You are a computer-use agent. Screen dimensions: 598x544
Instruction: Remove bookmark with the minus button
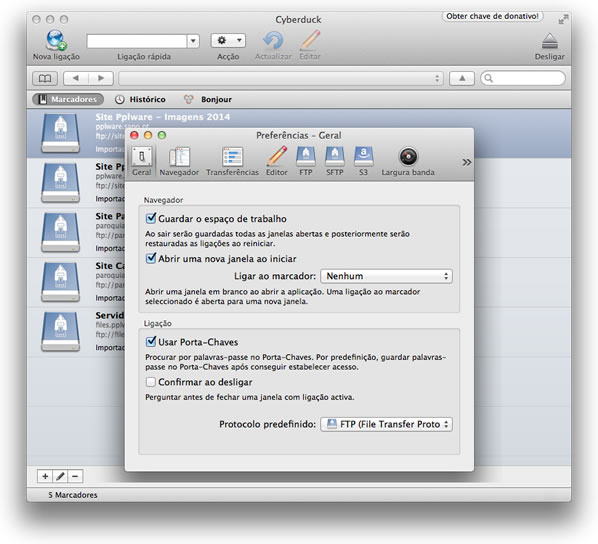75,476
